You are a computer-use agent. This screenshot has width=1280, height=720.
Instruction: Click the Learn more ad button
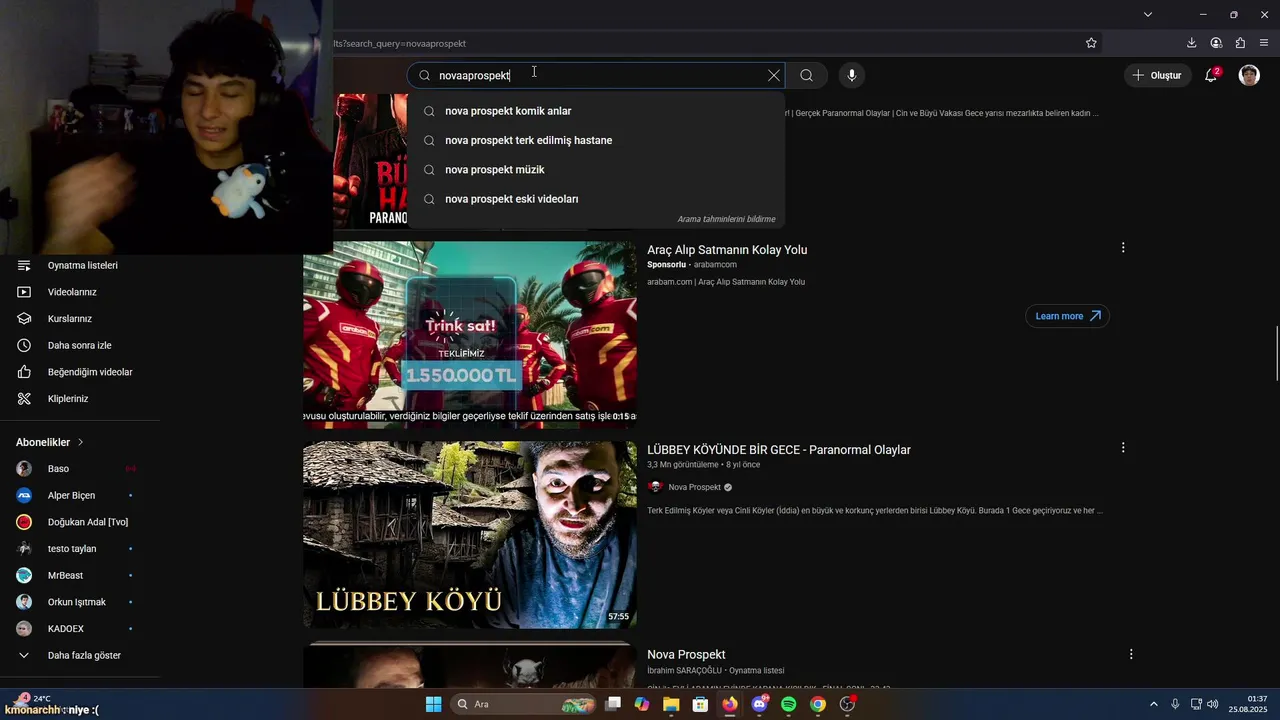[x=1067, y=316]
